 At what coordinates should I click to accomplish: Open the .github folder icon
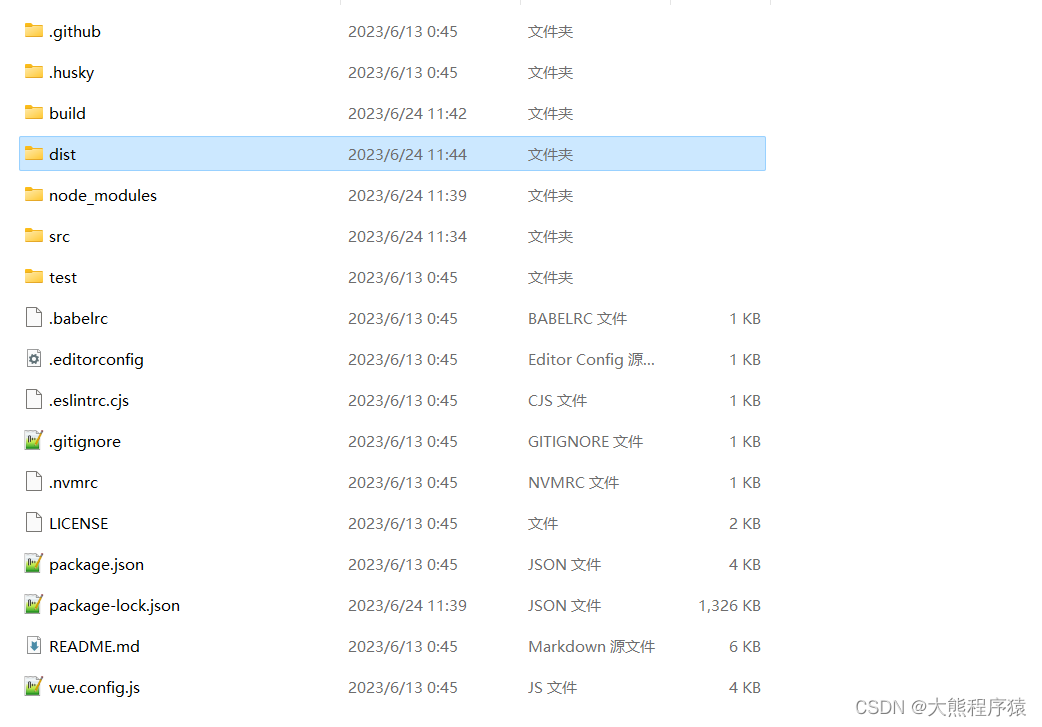(x=32, y=31)
